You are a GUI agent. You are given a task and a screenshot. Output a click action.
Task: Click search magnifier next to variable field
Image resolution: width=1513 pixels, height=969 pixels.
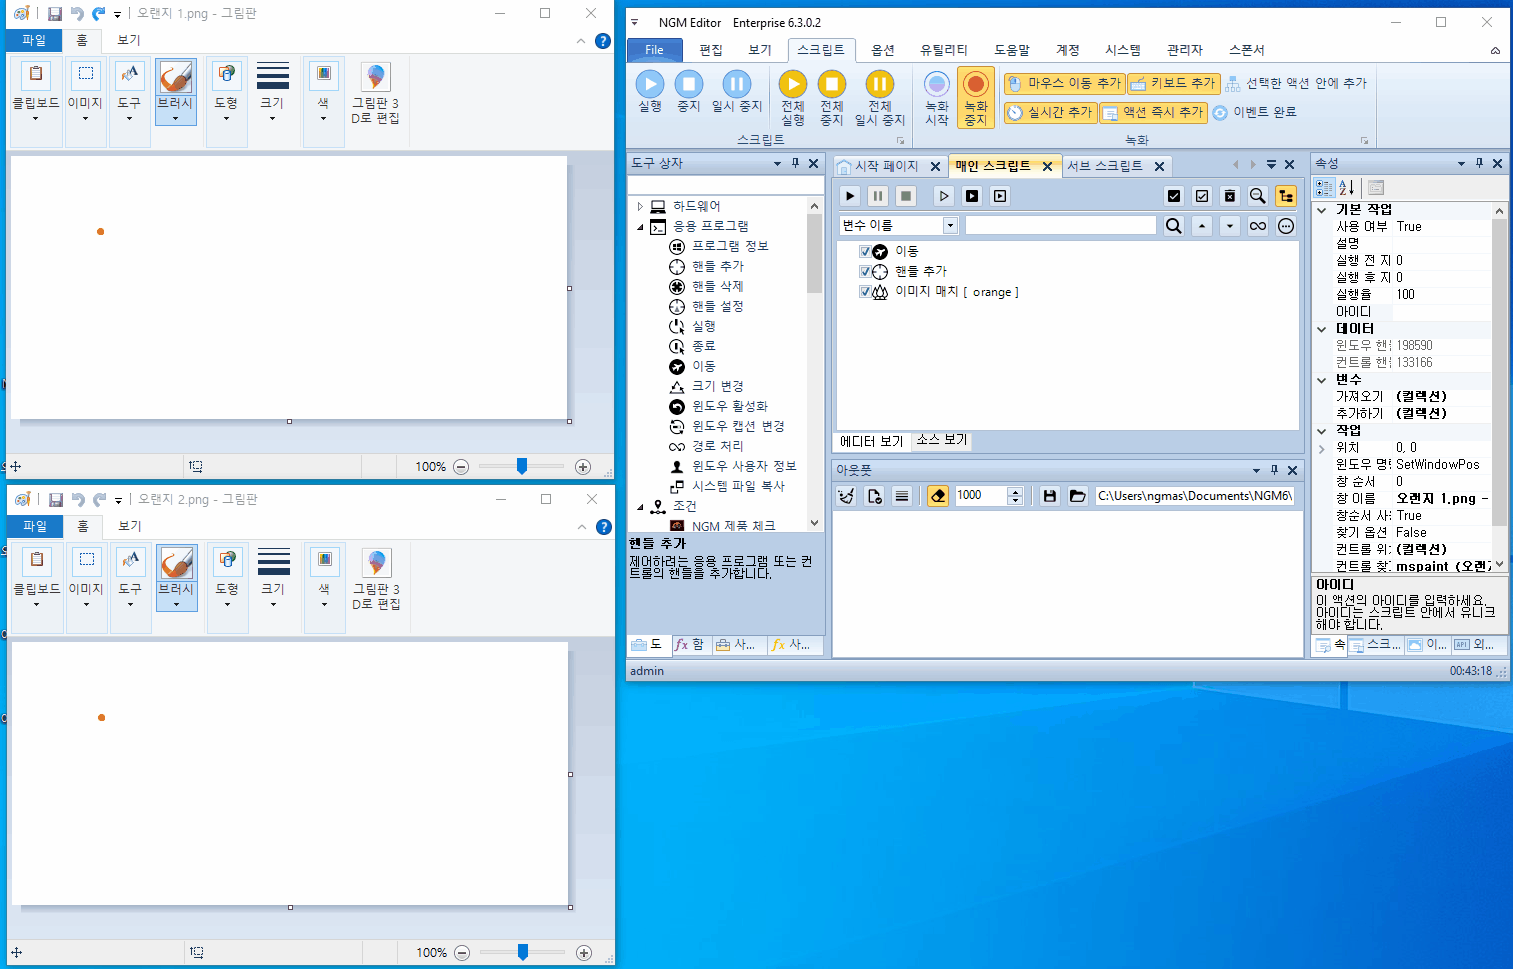(x=1174, y=226)
